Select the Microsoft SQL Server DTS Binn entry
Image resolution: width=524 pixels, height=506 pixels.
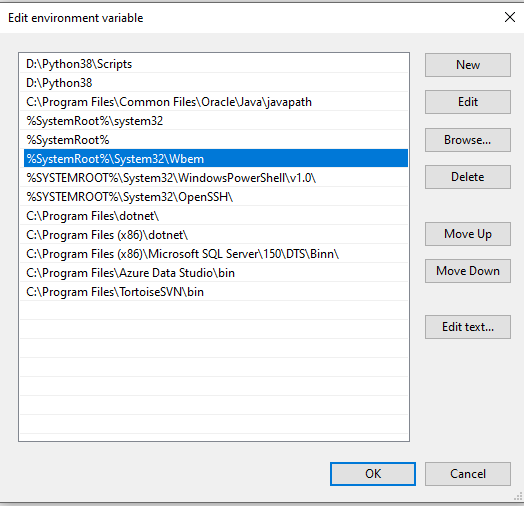point(216,254)
